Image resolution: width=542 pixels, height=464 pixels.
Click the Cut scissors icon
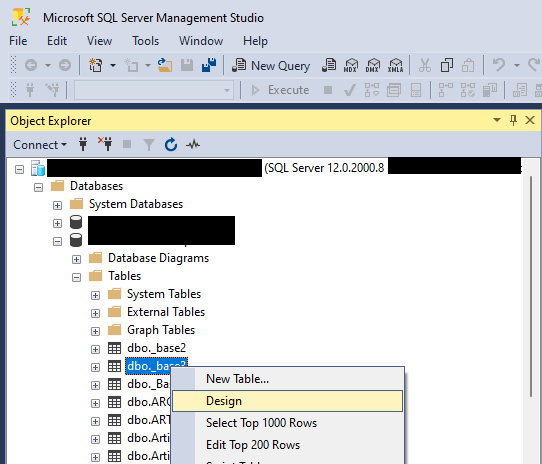(x=425, y=65)
